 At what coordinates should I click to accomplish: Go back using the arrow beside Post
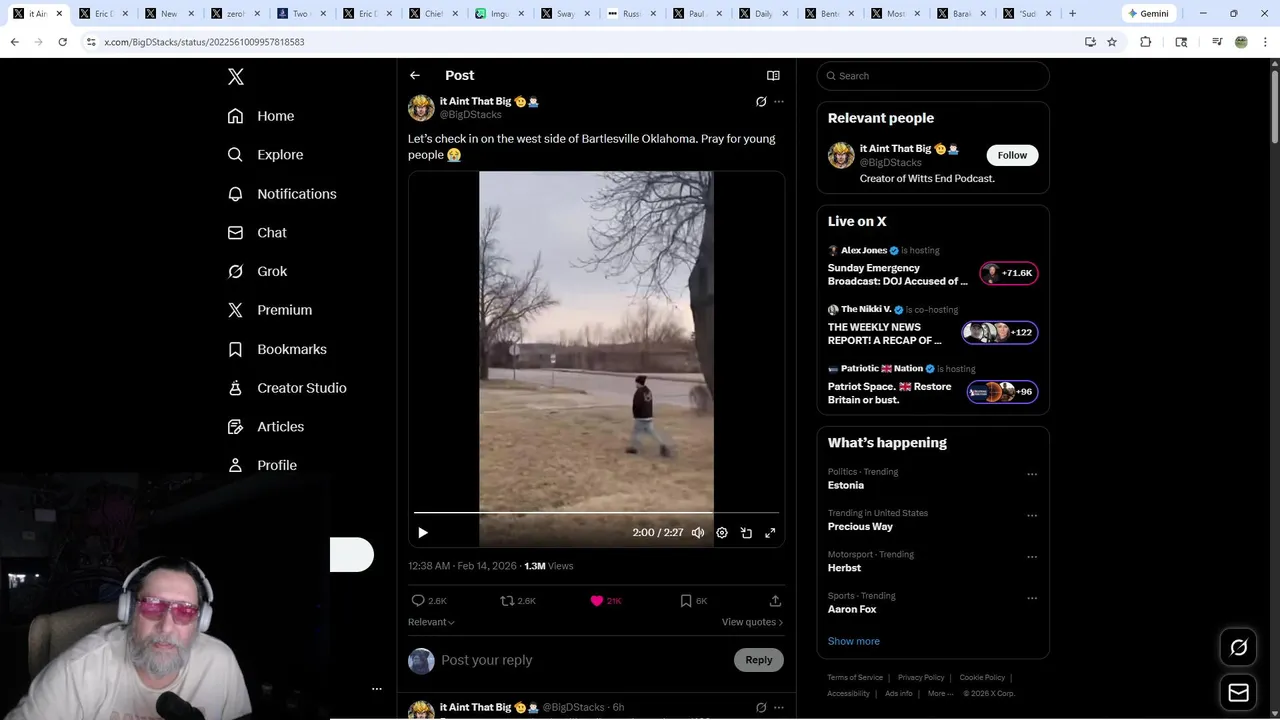[415, 76]
